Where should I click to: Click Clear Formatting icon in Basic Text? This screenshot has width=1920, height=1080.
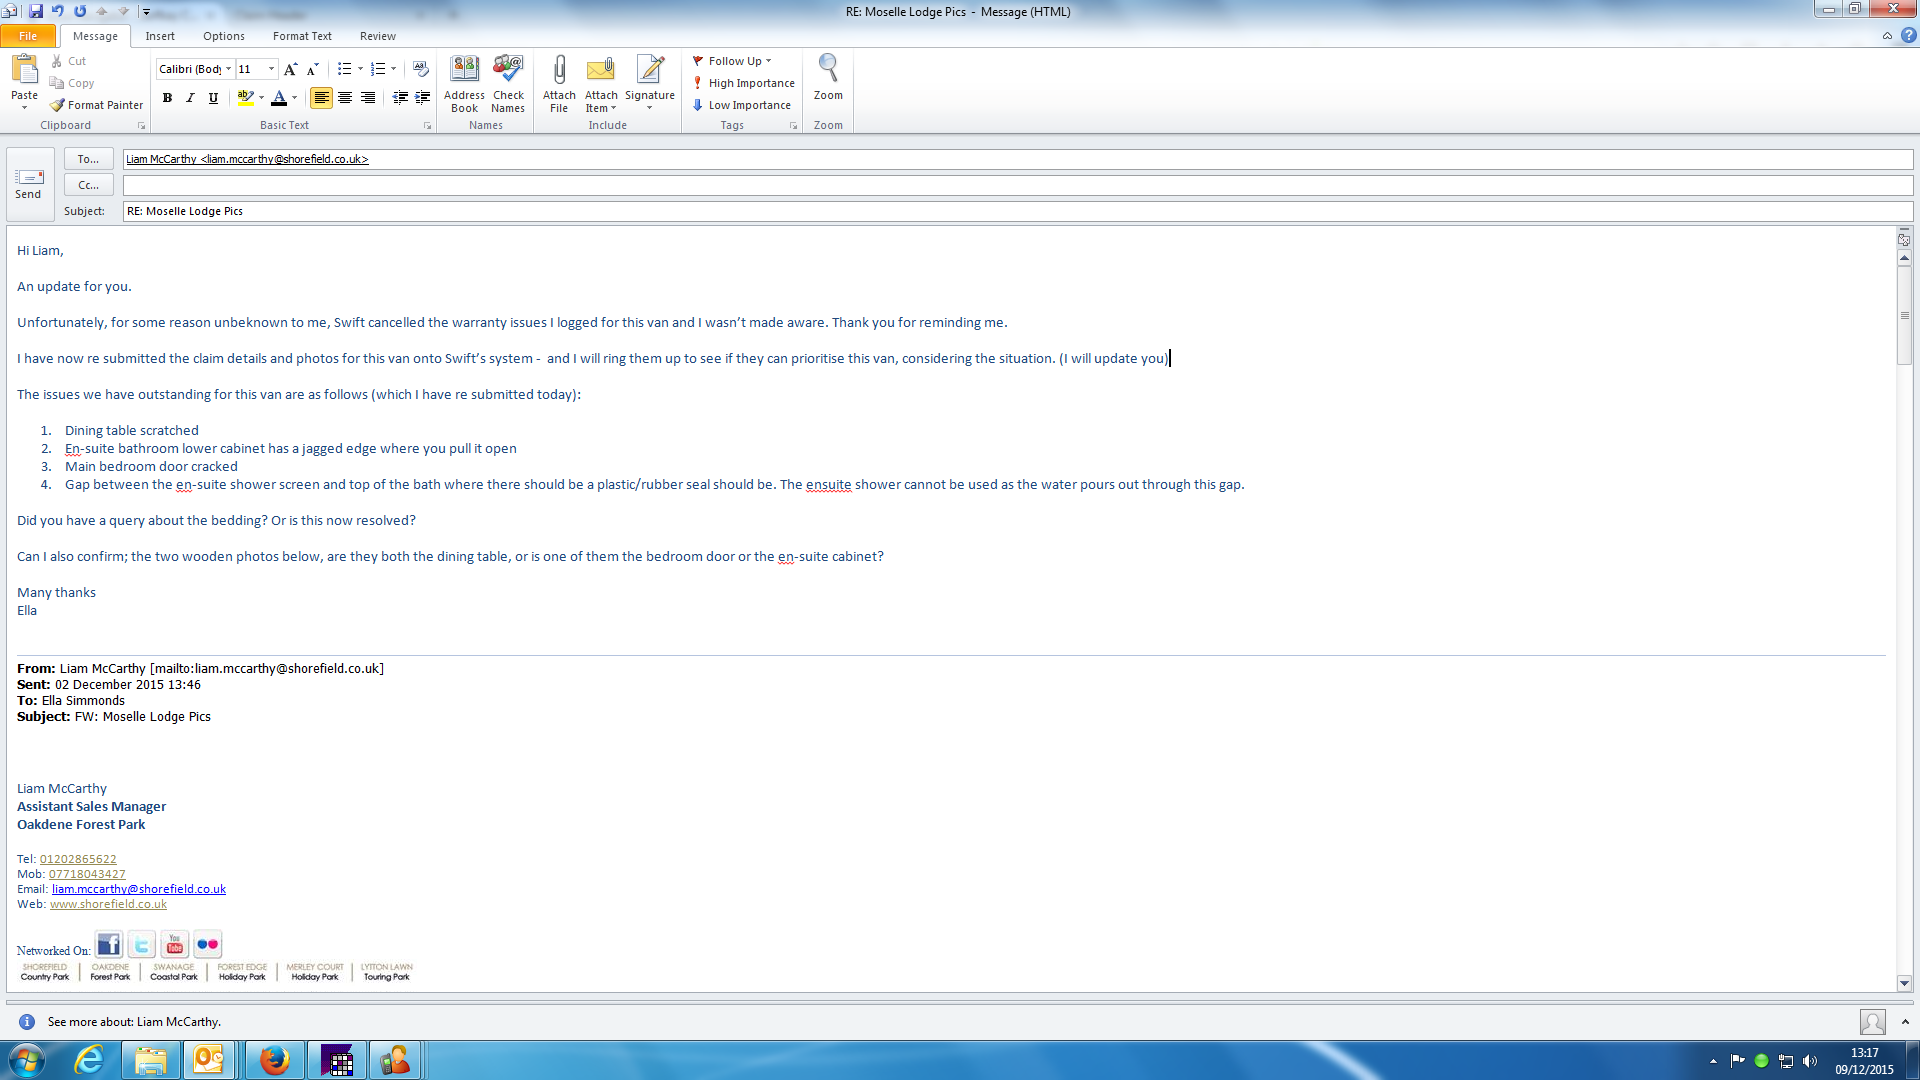coord(421,69)
